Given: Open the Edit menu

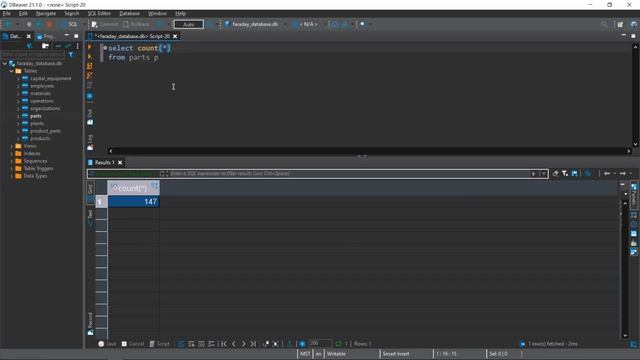Looking at the screenshot, I should point(23,13).
